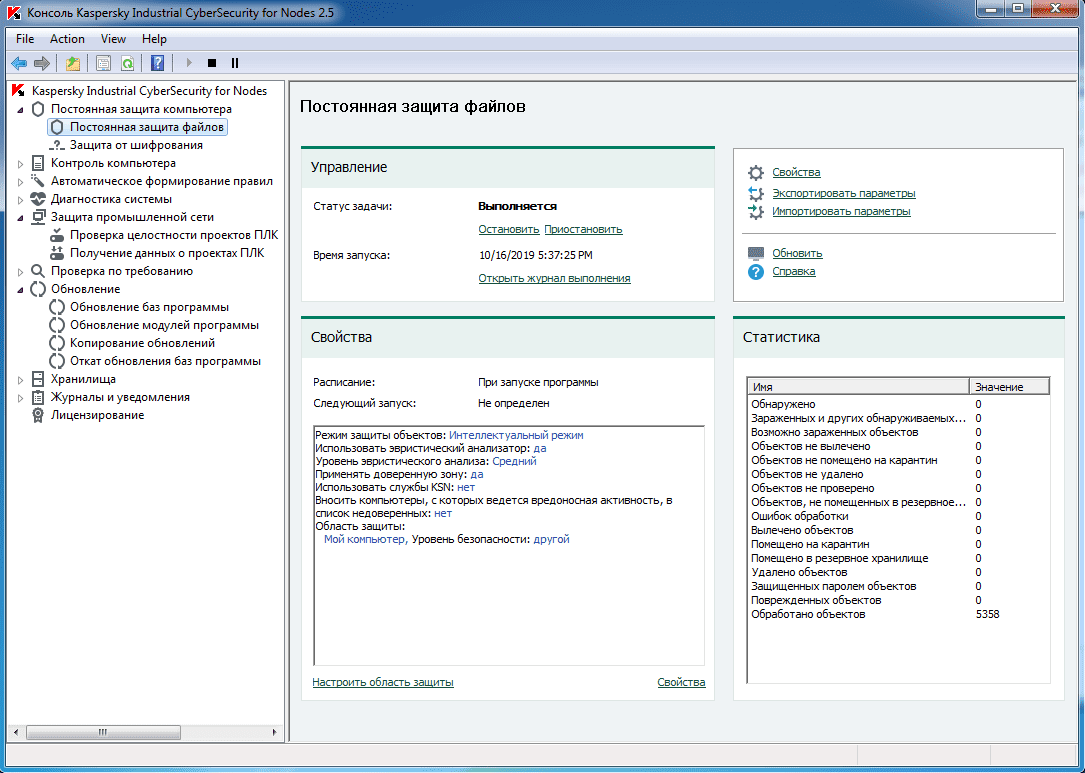The height and width of the screenshot is (773, 1085).
Task: Click the Forward arrow toolbar icon
Action: pos(42,63)
